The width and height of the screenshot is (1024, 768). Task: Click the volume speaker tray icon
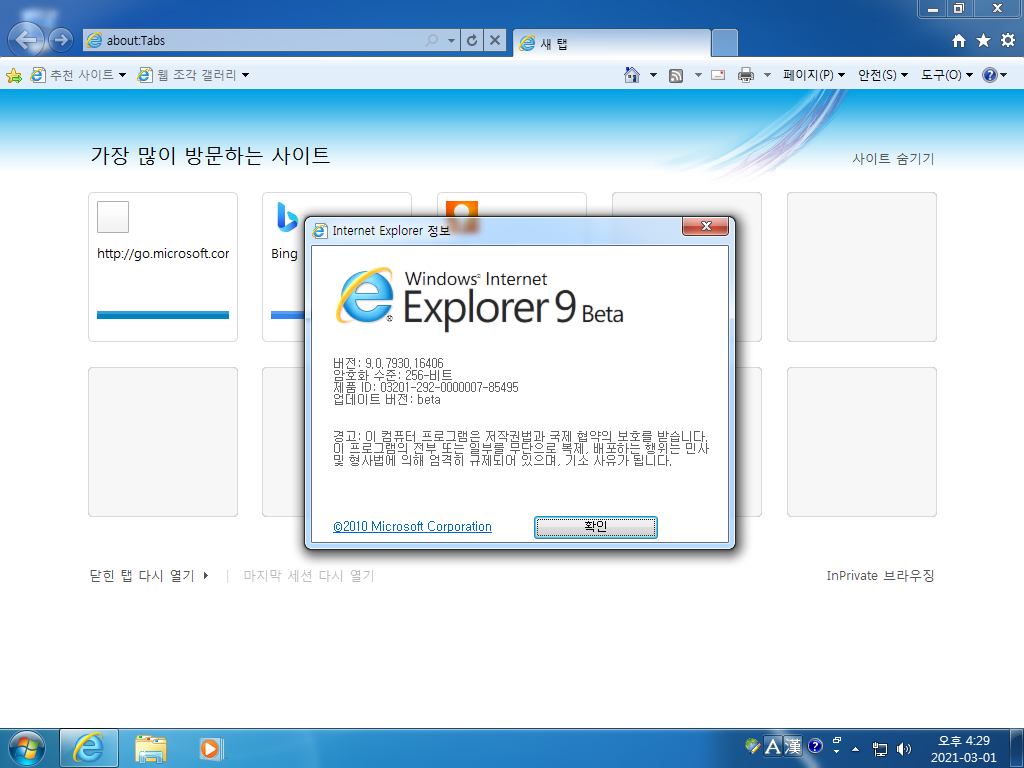click(x=904, y=749)
